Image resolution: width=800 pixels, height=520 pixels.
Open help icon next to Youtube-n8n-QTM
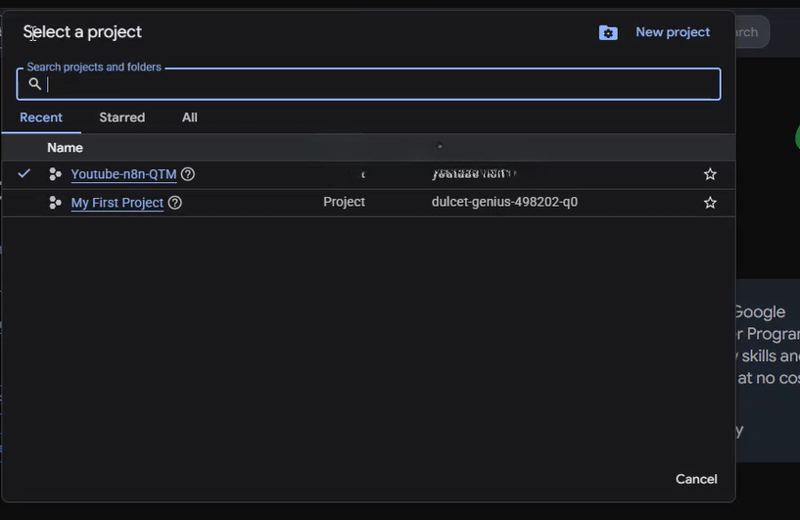click(x=188, y=174)
